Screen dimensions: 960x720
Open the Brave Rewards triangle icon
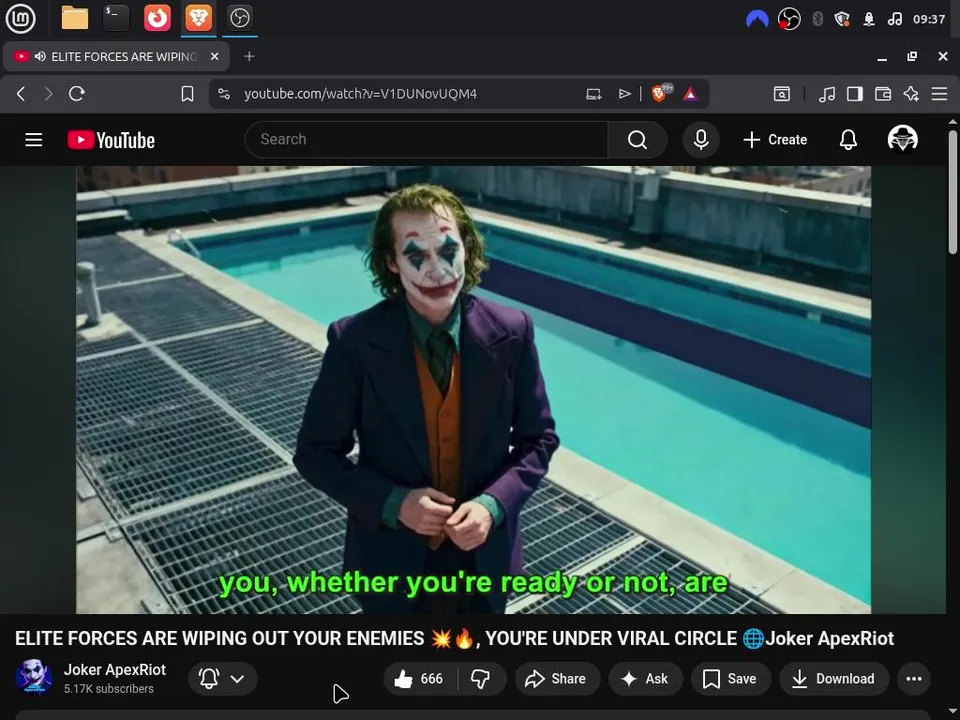pyautogui.click(x=691, y=94)
